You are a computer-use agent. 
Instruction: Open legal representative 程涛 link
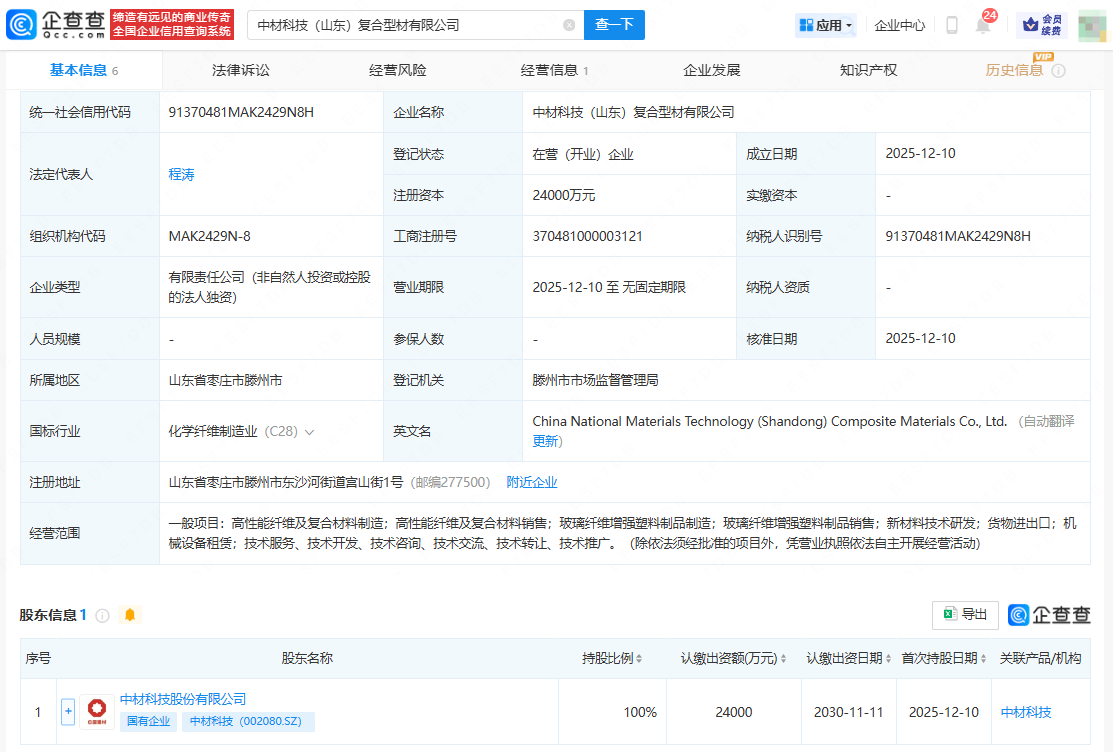point(181,174)
